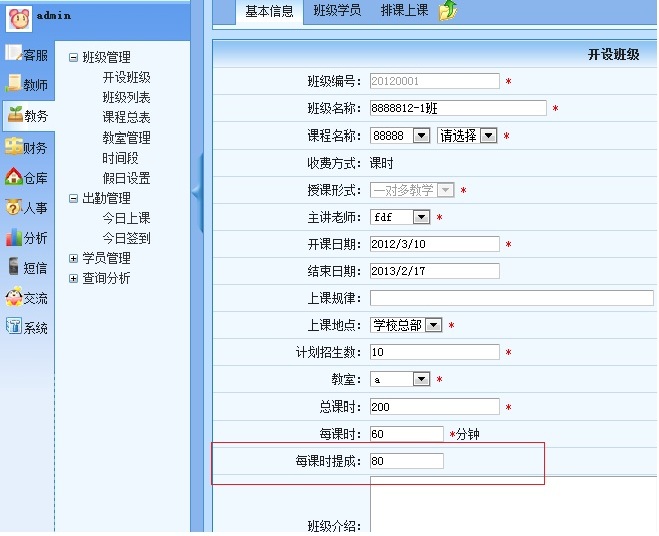The height and width of the screenshot is (536, 659).
Task: Collapse the sidebar with the splitter arrow
Action: click(197, 193)
